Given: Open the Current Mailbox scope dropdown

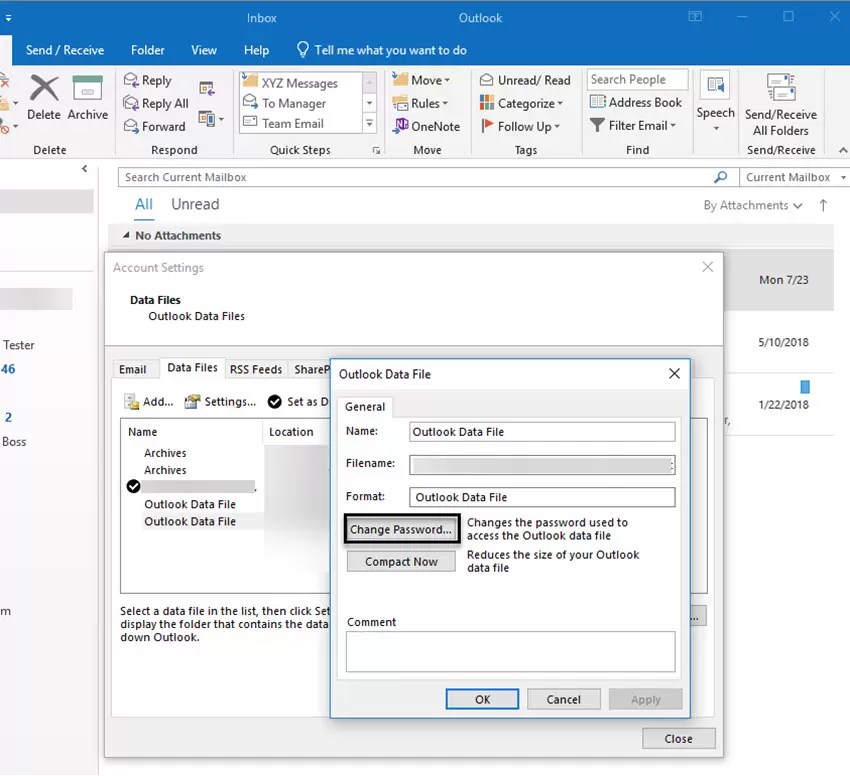Looking at the screenshot, I should (x=795, y=177).
